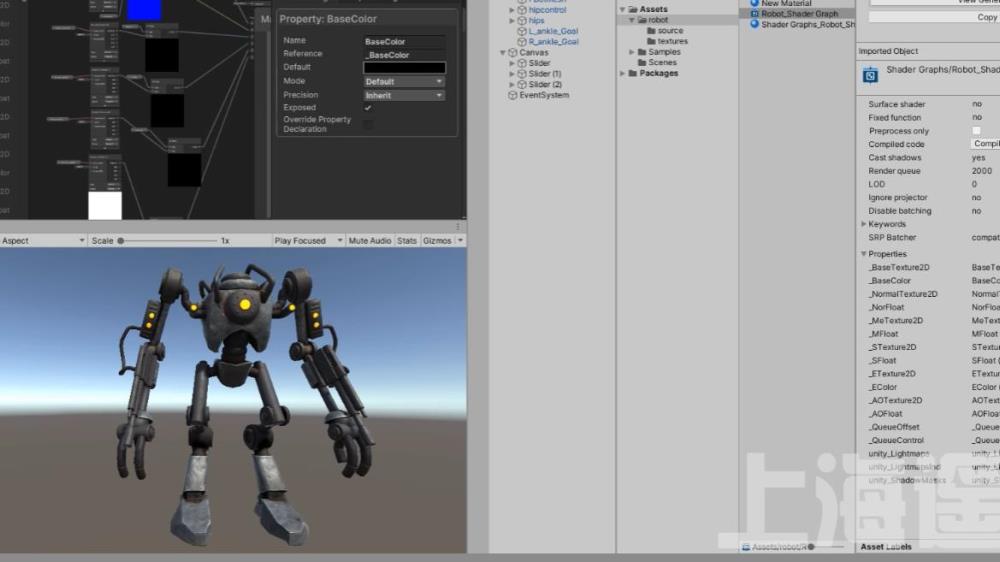
Task: Select the _EColor property row
Action: tap(929, 387)
